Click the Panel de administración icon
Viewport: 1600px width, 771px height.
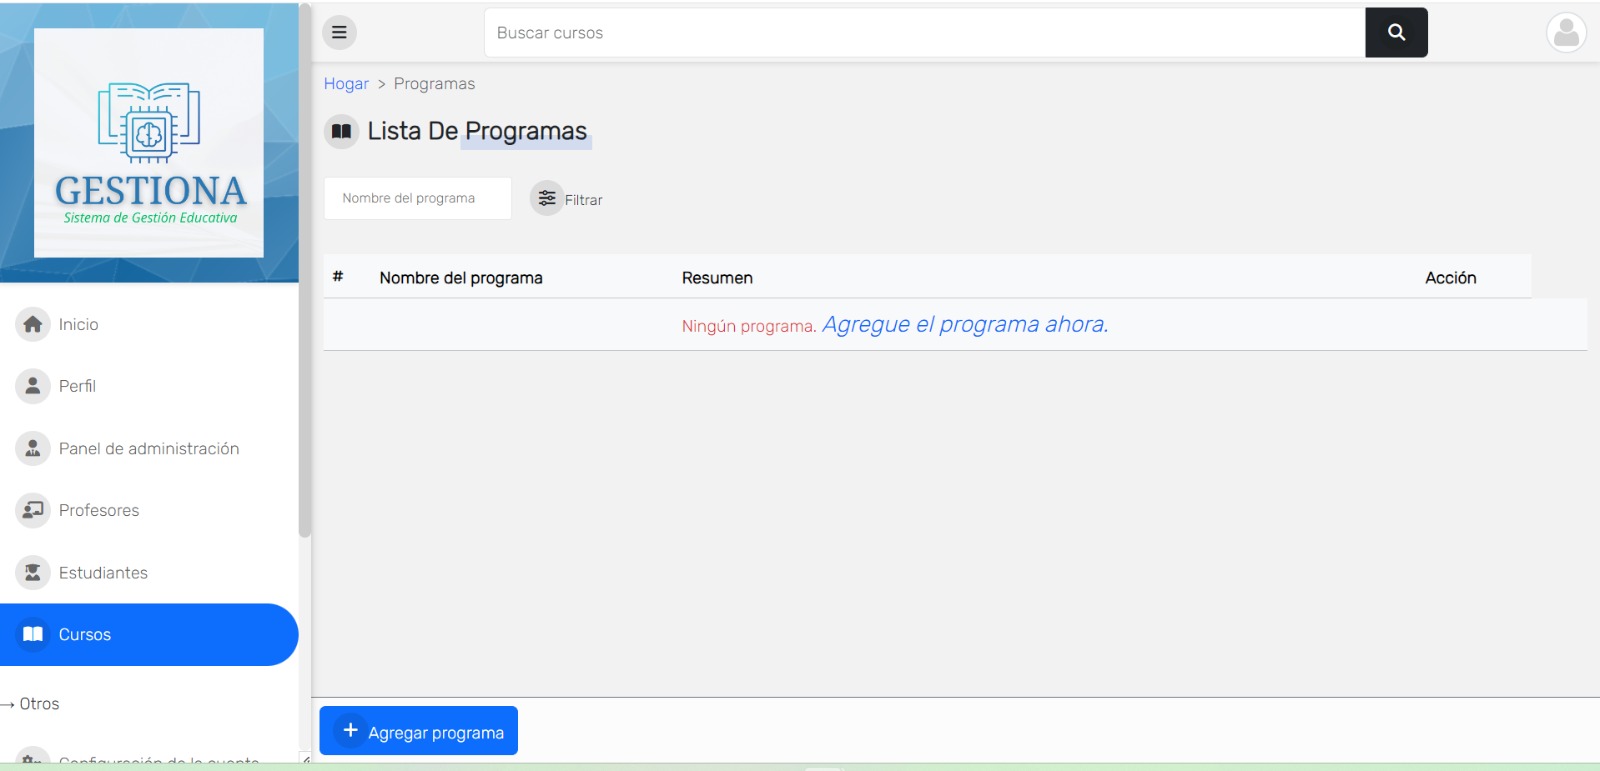coord(33,448)
